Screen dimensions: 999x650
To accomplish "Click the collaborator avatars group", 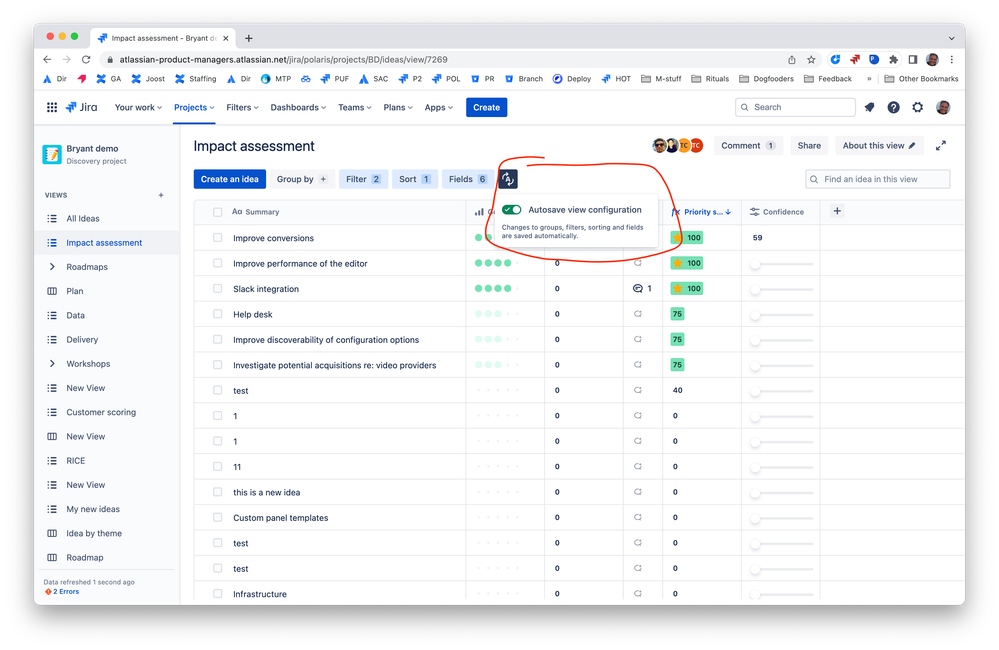I will (x=677, y=145).
